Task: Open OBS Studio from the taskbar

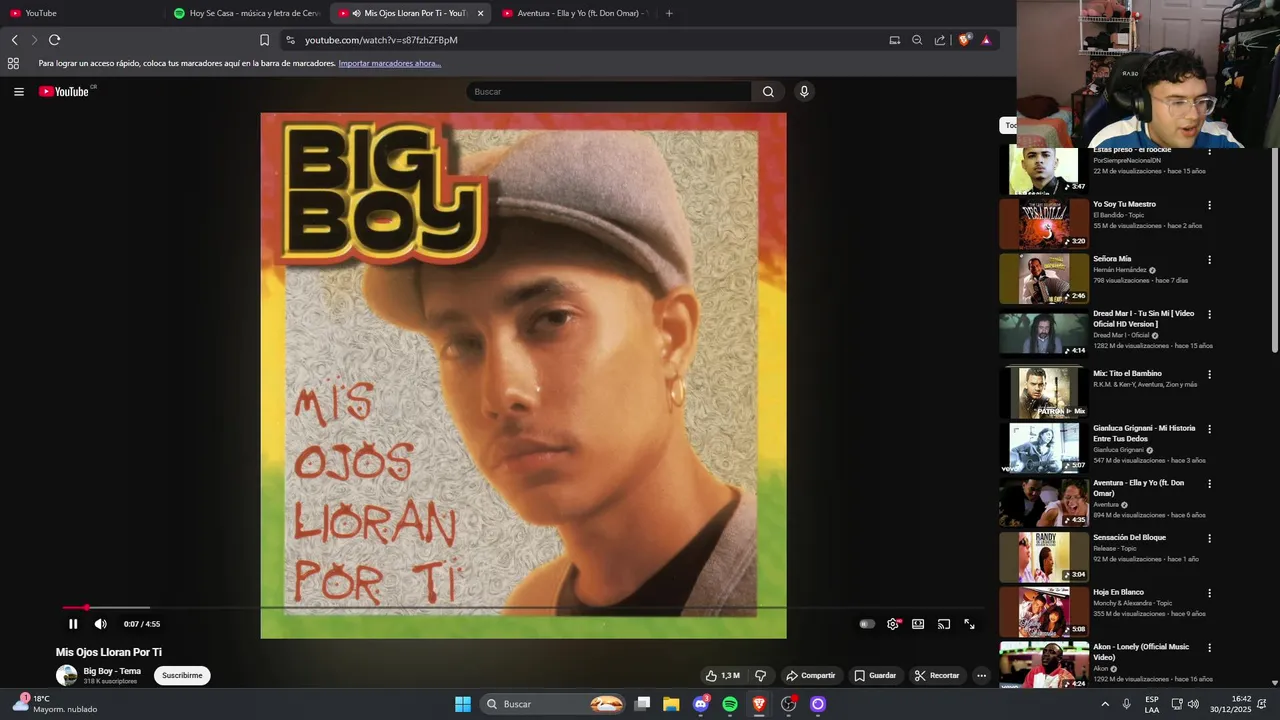Action: point(789,704)
